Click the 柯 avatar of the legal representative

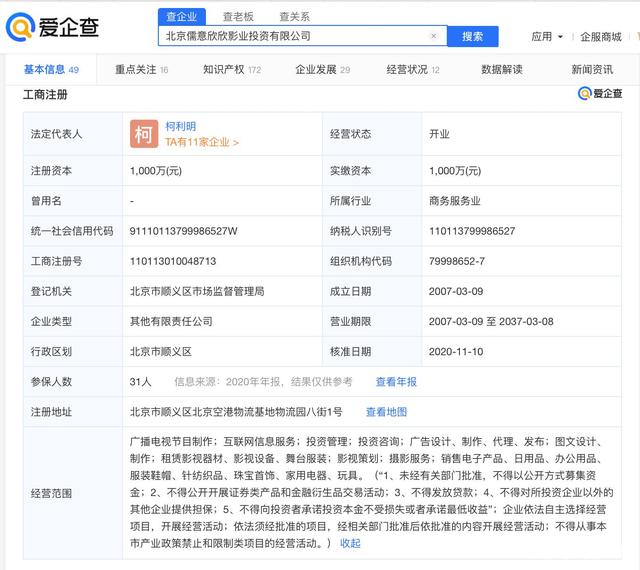[144, 134]
